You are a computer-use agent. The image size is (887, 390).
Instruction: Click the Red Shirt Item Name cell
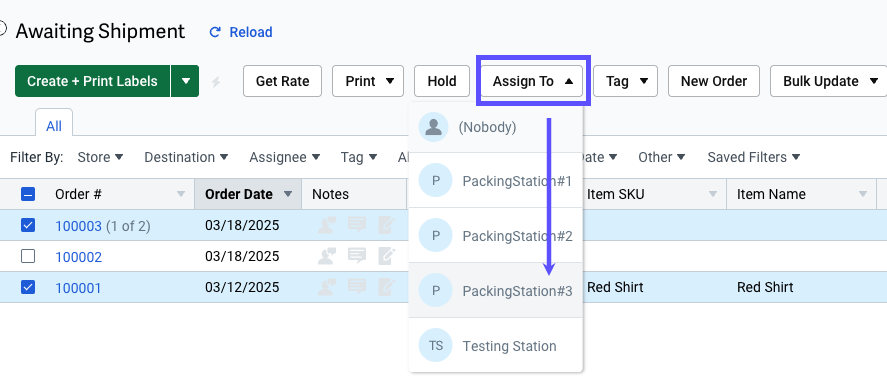(765, 287)
